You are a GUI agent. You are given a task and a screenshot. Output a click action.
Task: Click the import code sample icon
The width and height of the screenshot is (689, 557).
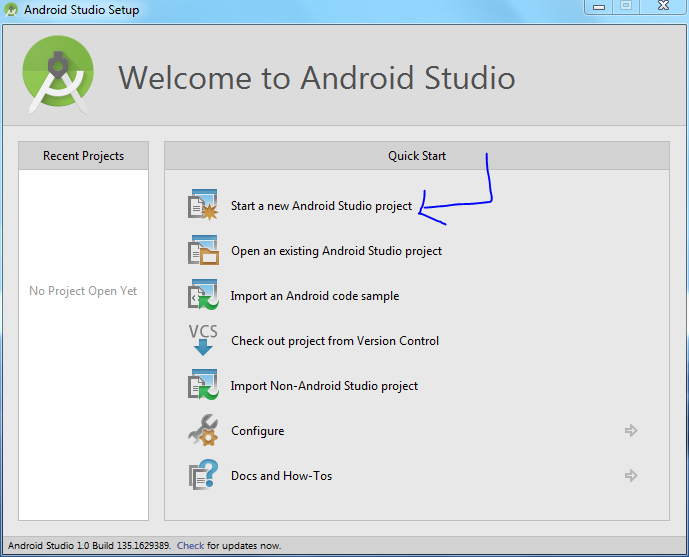click(203, 295)
